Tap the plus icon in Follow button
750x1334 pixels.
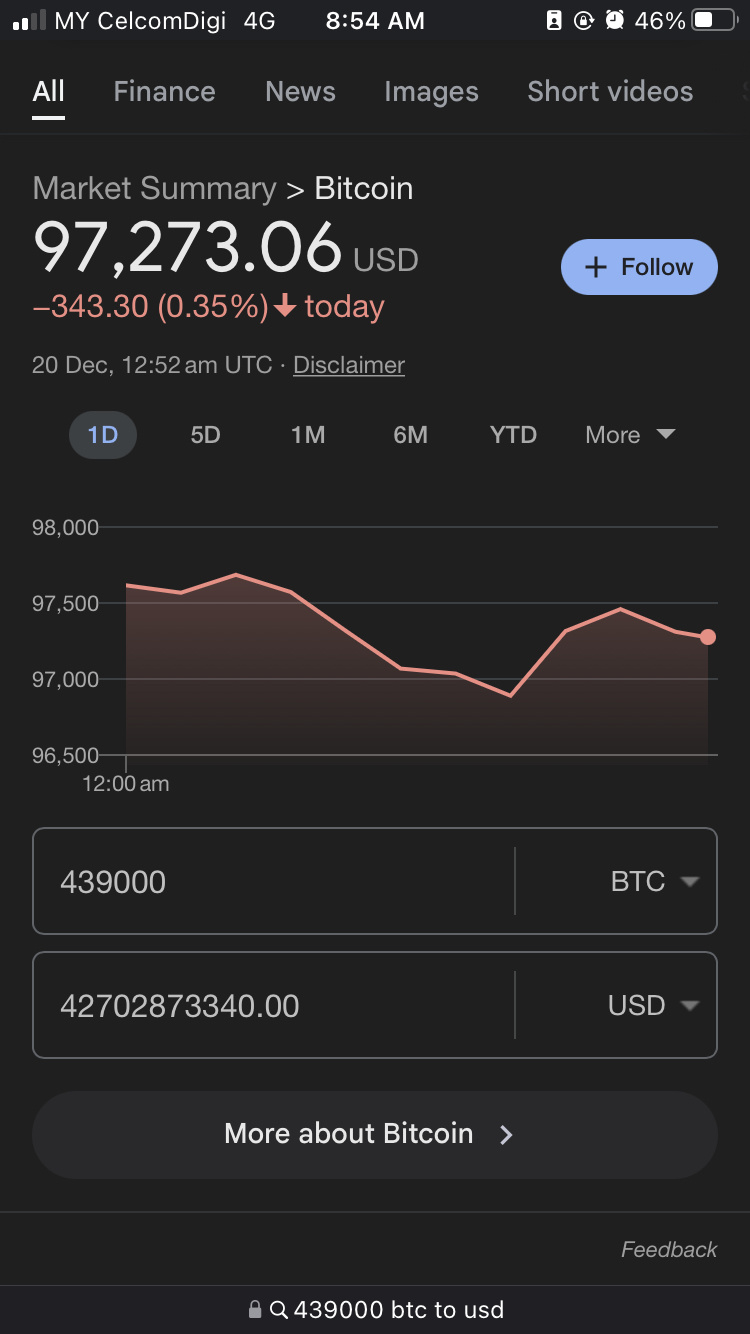point(596,267)
